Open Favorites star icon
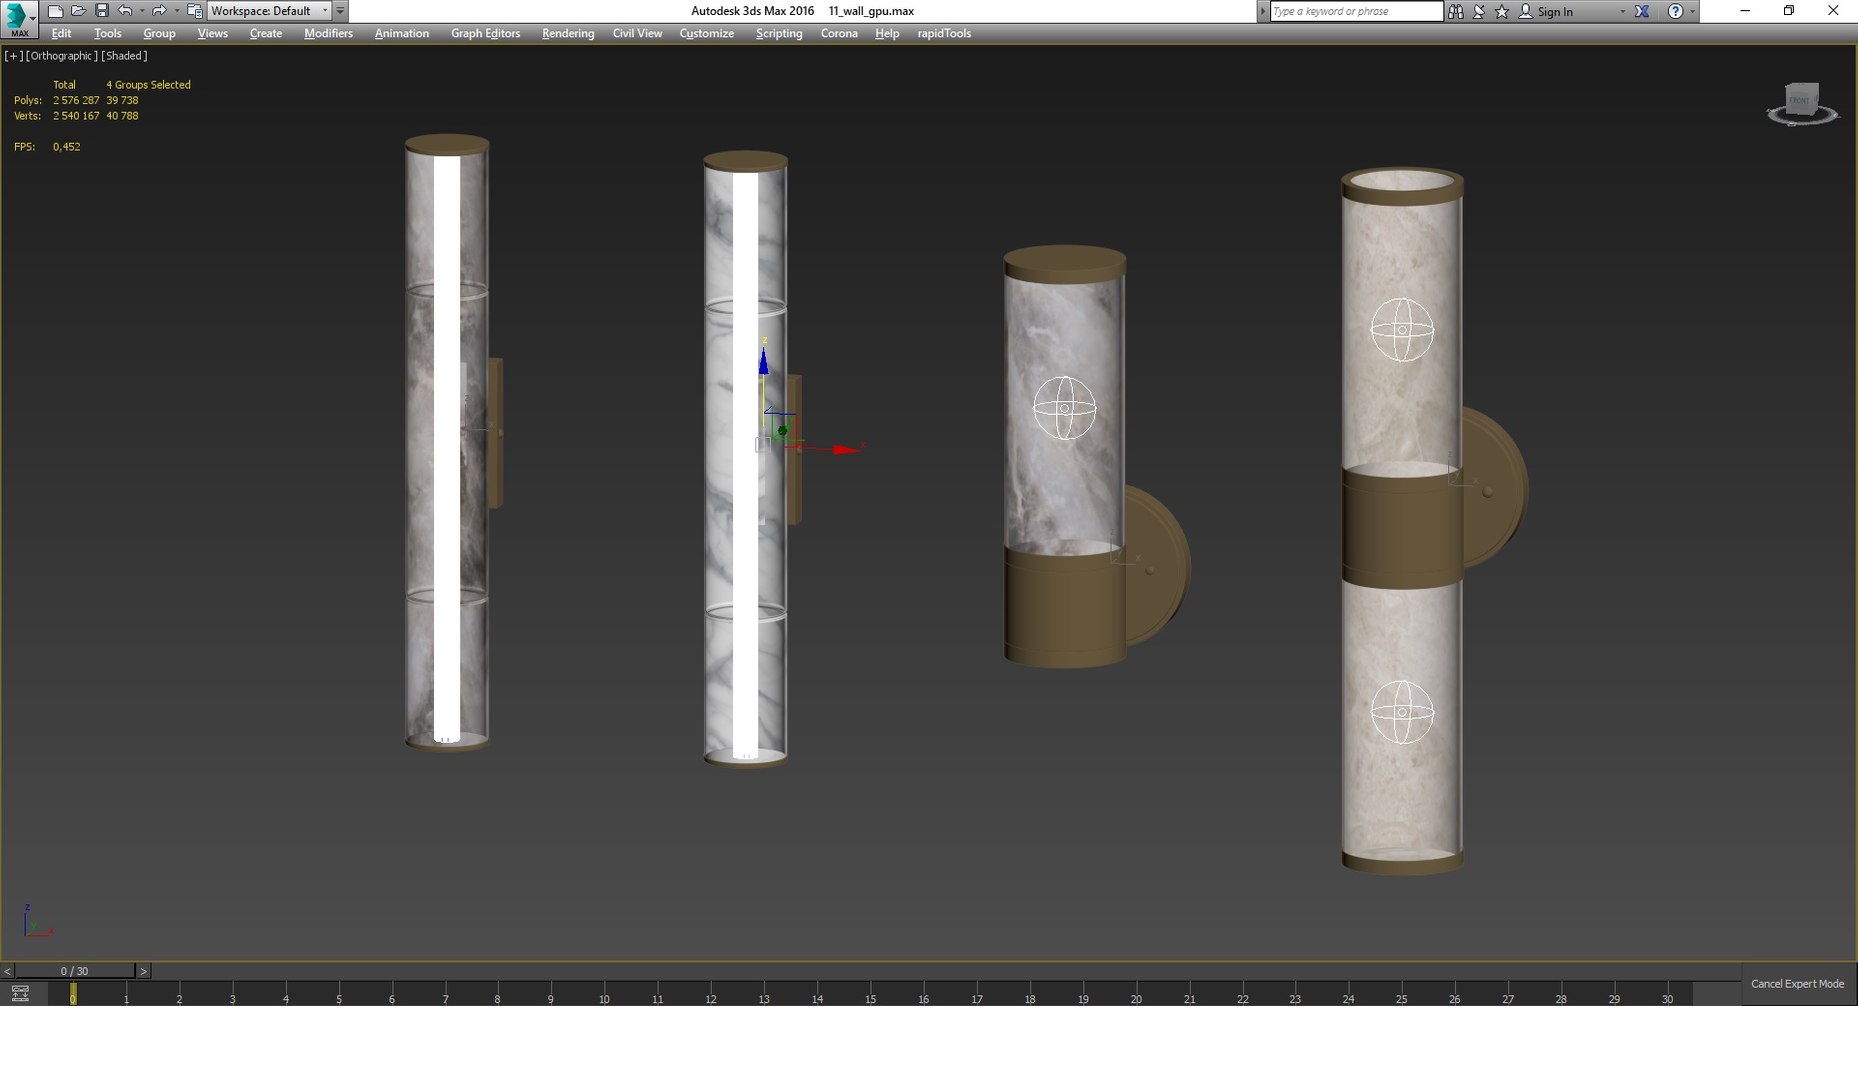Image resolution: width=1858 pixels, height=1080 pixels. [1501, 11]
